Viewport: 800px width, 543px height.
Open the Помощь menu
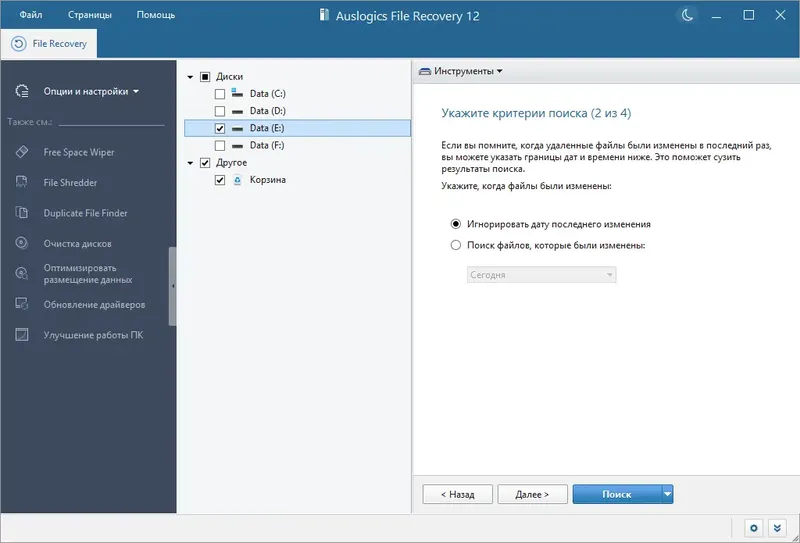[156, 15]
